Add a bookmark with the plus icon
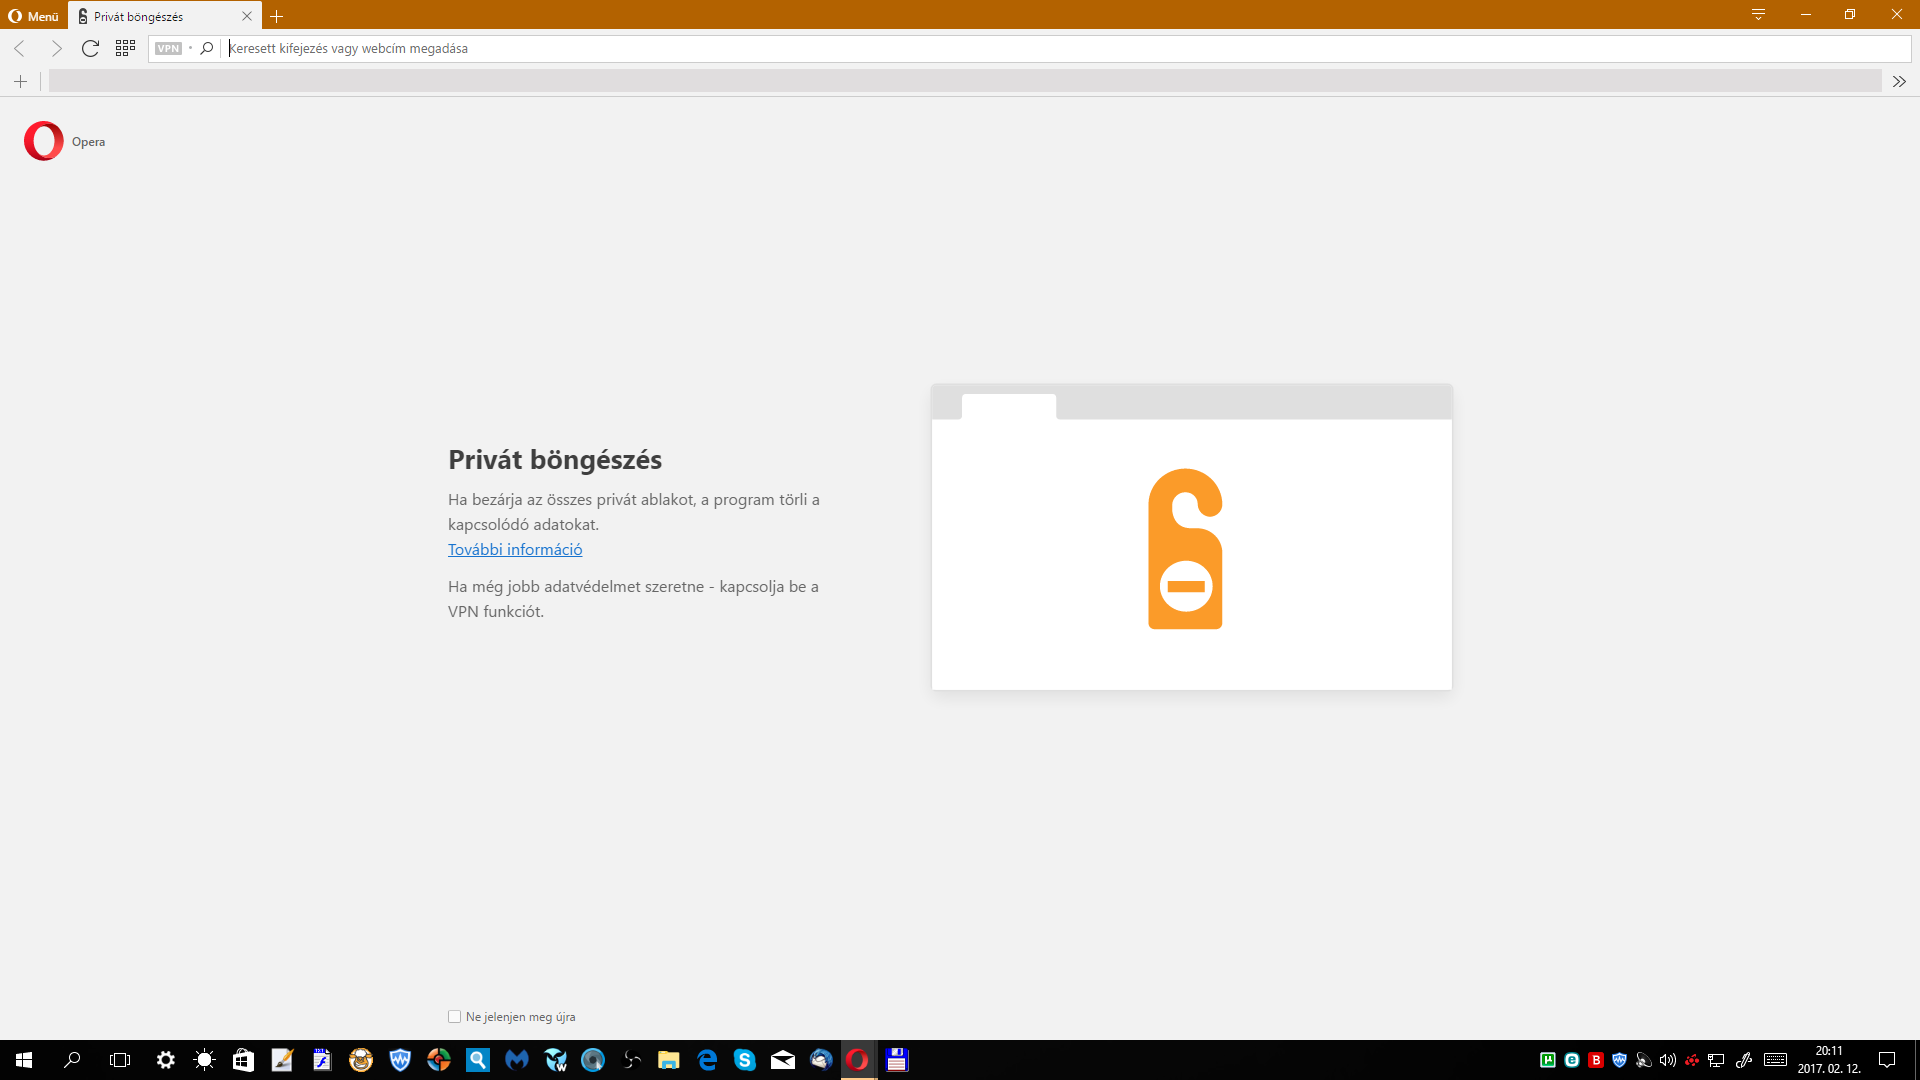 tap(20, 81)
